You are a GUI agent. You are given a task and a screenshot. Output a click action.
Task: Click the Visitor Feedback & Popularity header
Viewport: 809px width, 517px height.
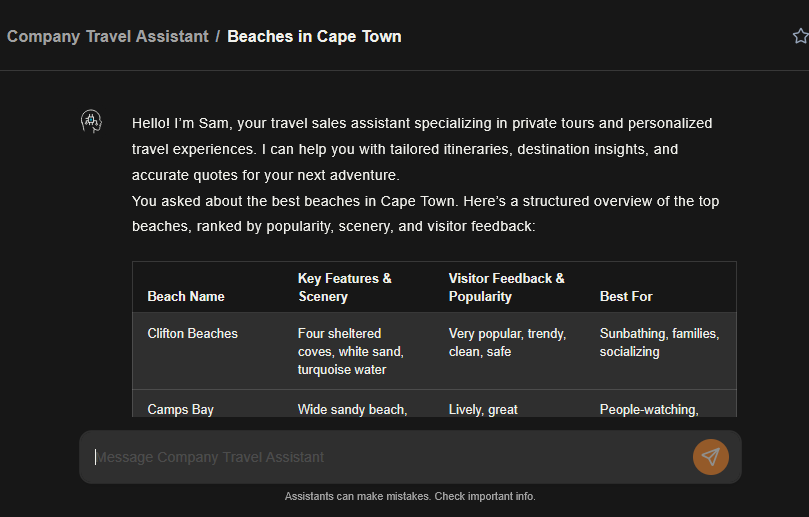coord(506,287)
